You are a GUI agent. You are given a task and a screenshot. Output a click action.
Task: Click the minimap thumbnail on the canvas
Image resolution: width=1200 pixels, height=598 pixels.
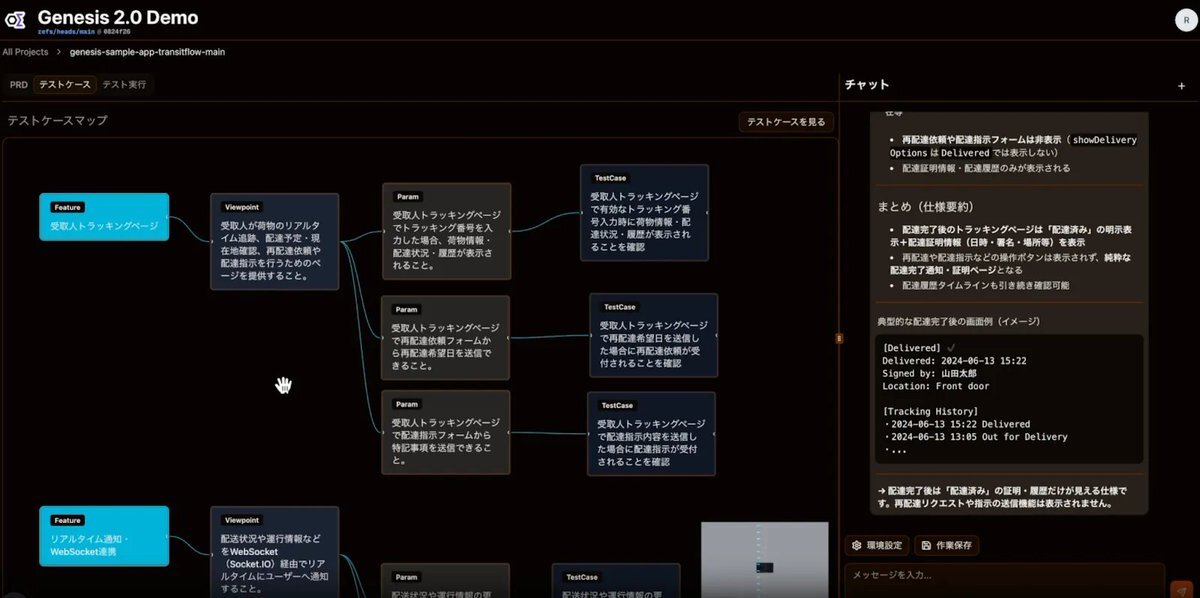(x=764, y=560)
